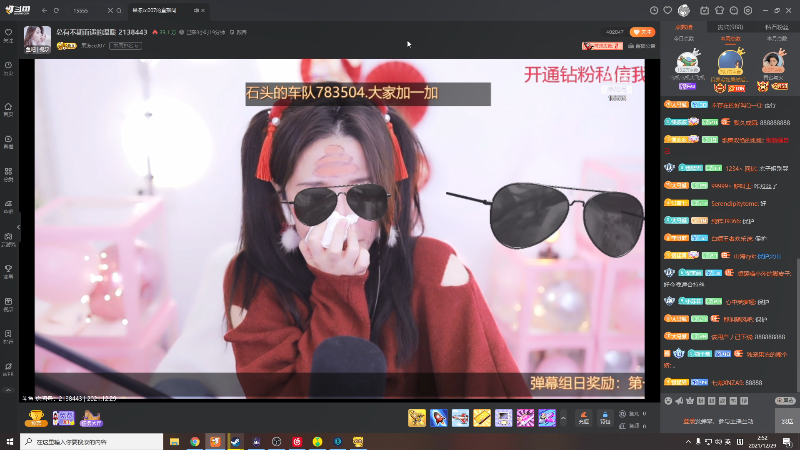
Task: Open the gold trophy activity icon
Action: tap(36, 418)
